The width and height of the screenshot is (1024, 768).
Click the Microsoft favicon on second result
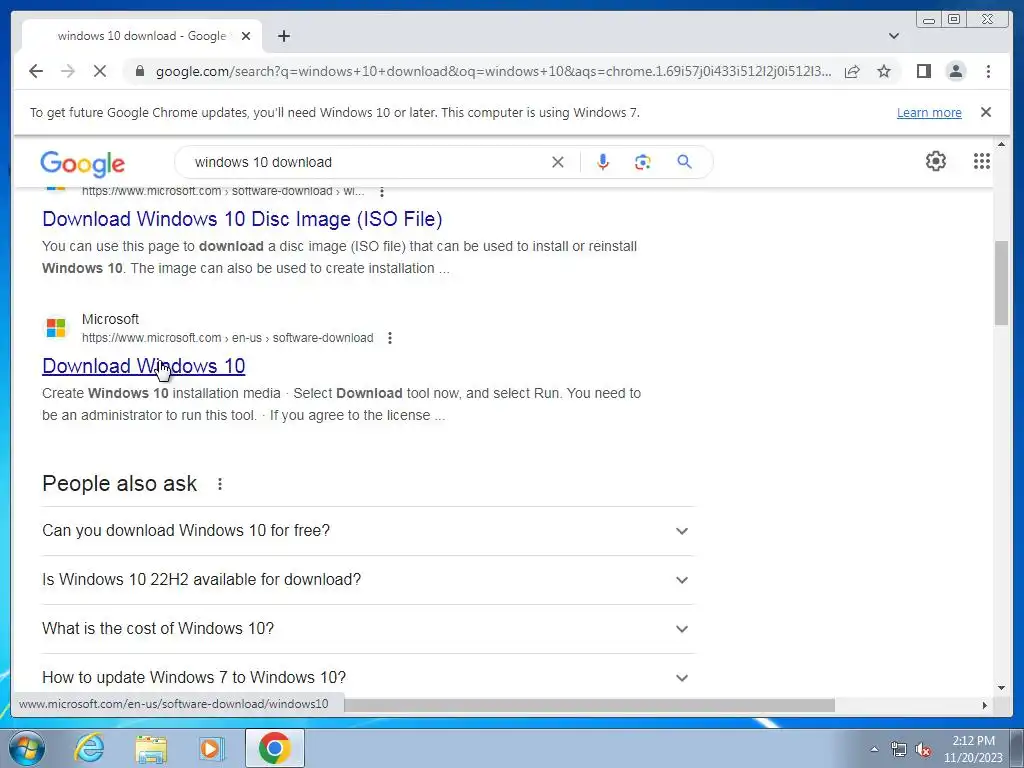click(56, 328)
